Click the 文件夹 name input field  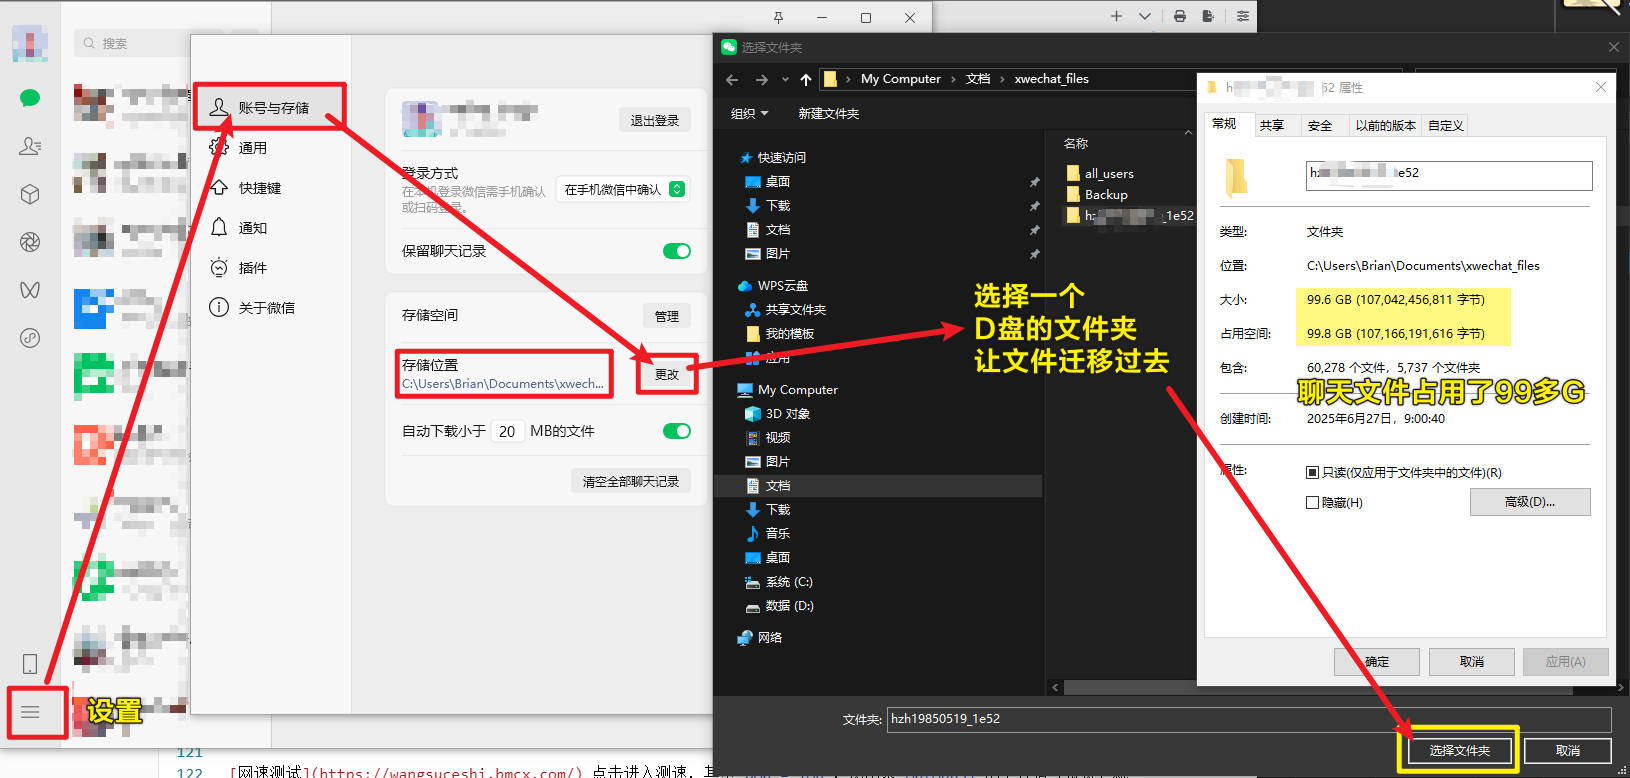click(x=1249, y=719)
